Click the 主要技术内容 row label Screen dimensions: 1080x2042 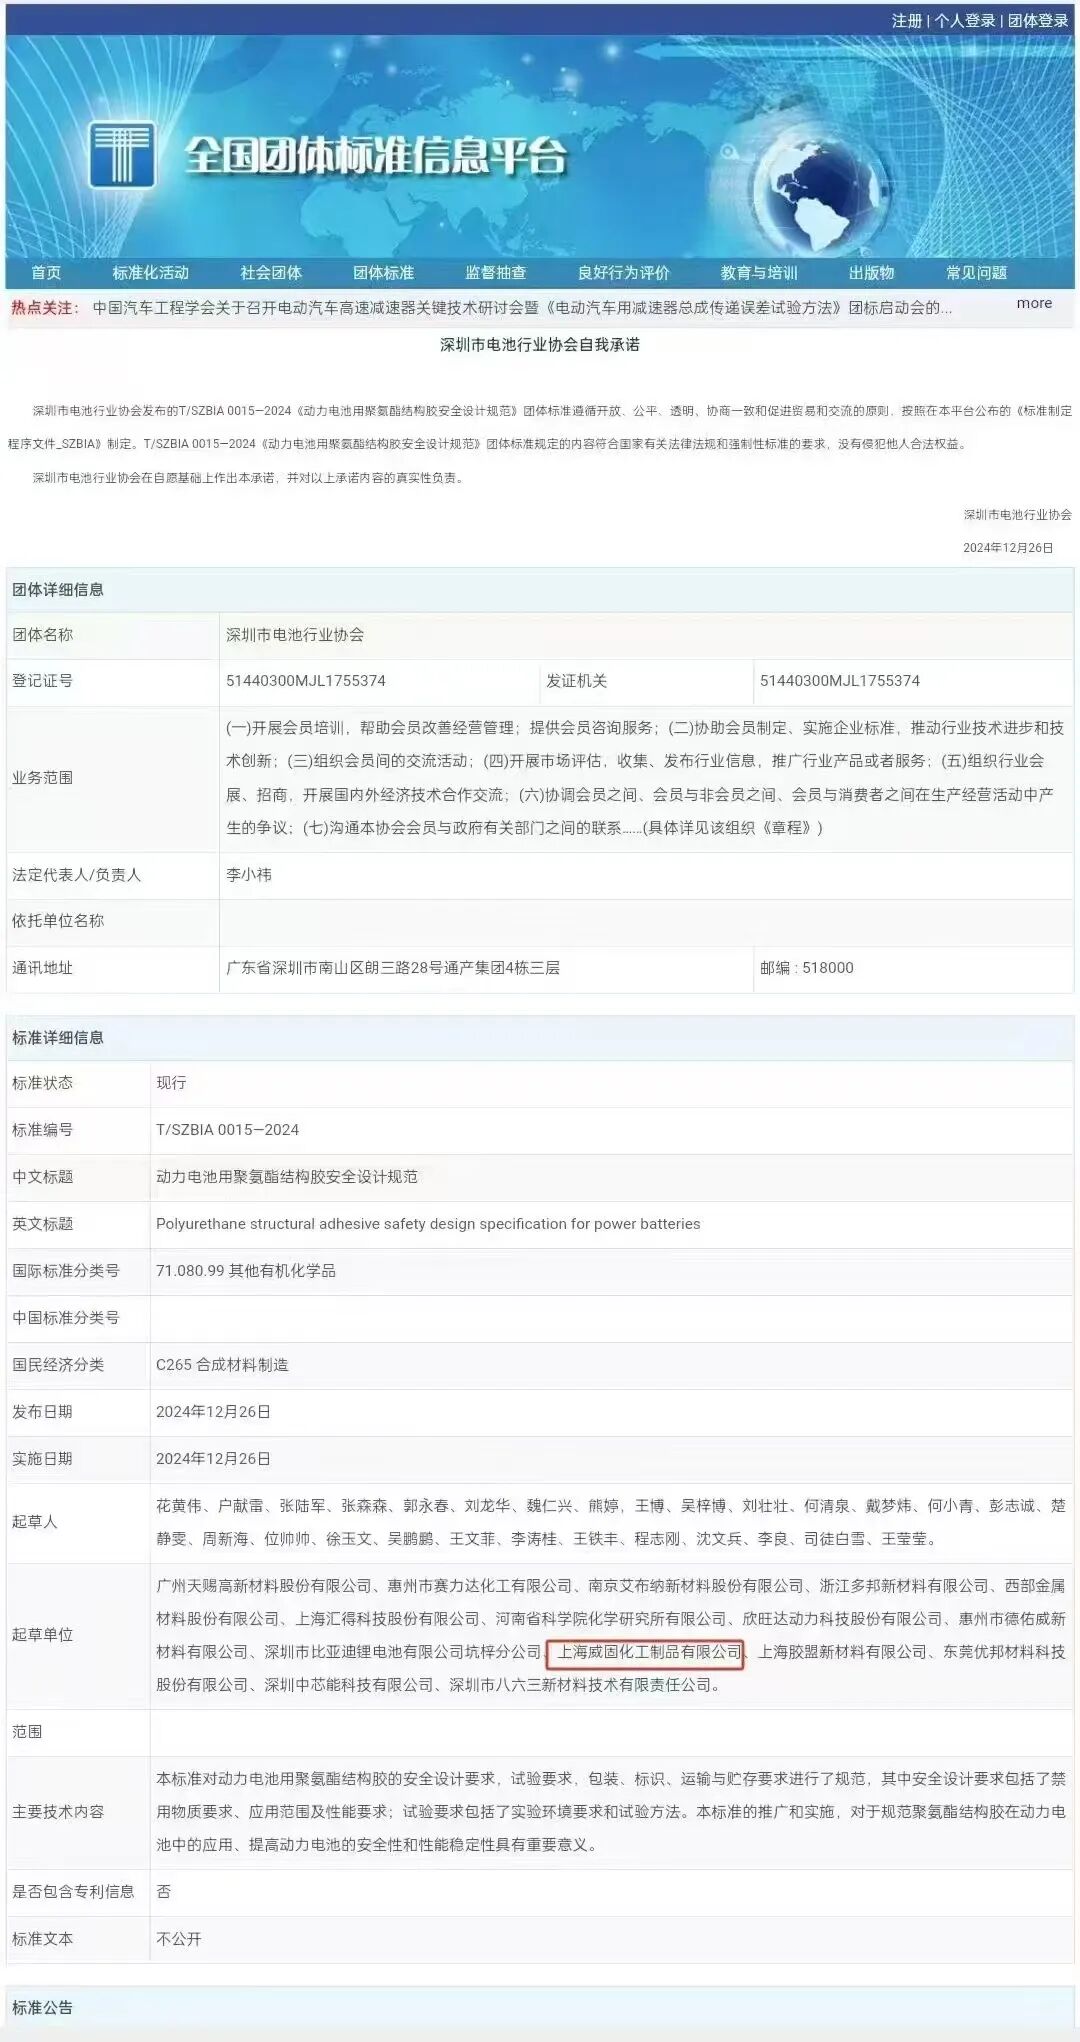click(58, 1812)
